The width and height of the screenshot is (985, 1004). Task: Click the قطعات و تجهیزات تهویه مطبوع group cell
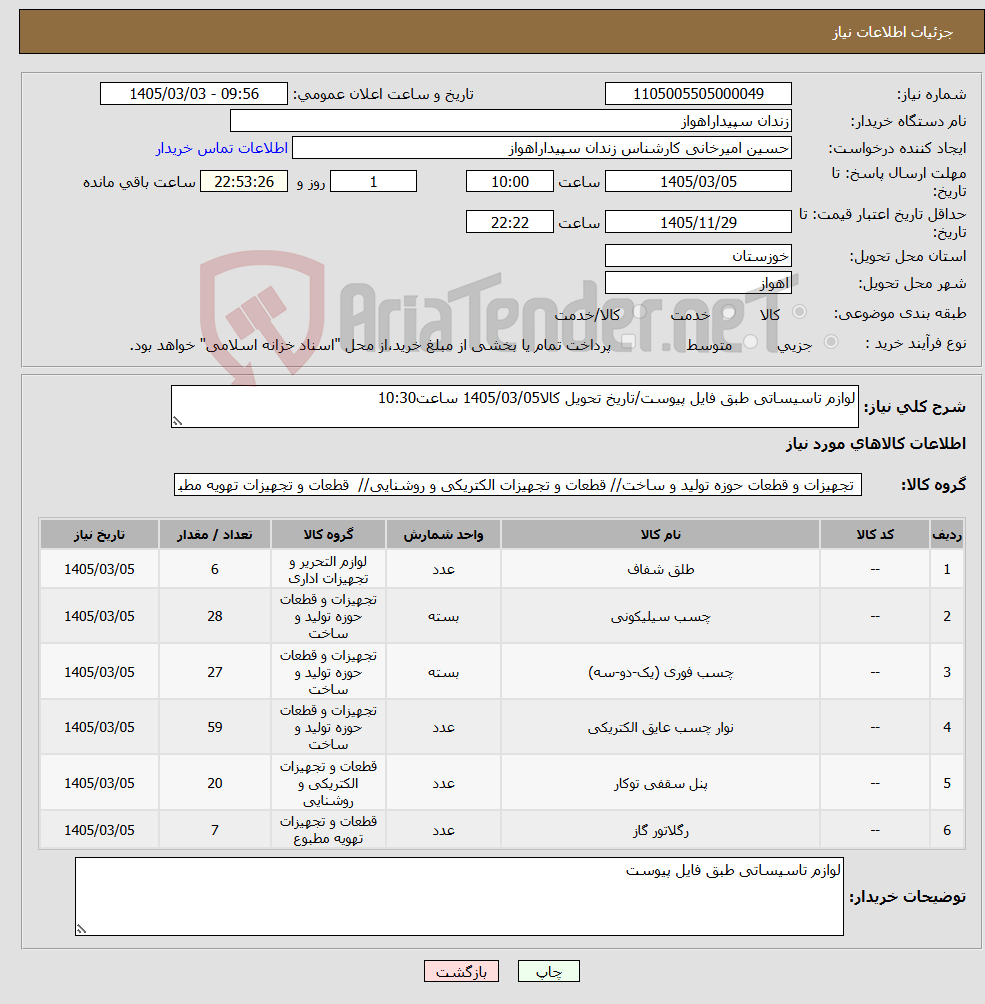328,830
